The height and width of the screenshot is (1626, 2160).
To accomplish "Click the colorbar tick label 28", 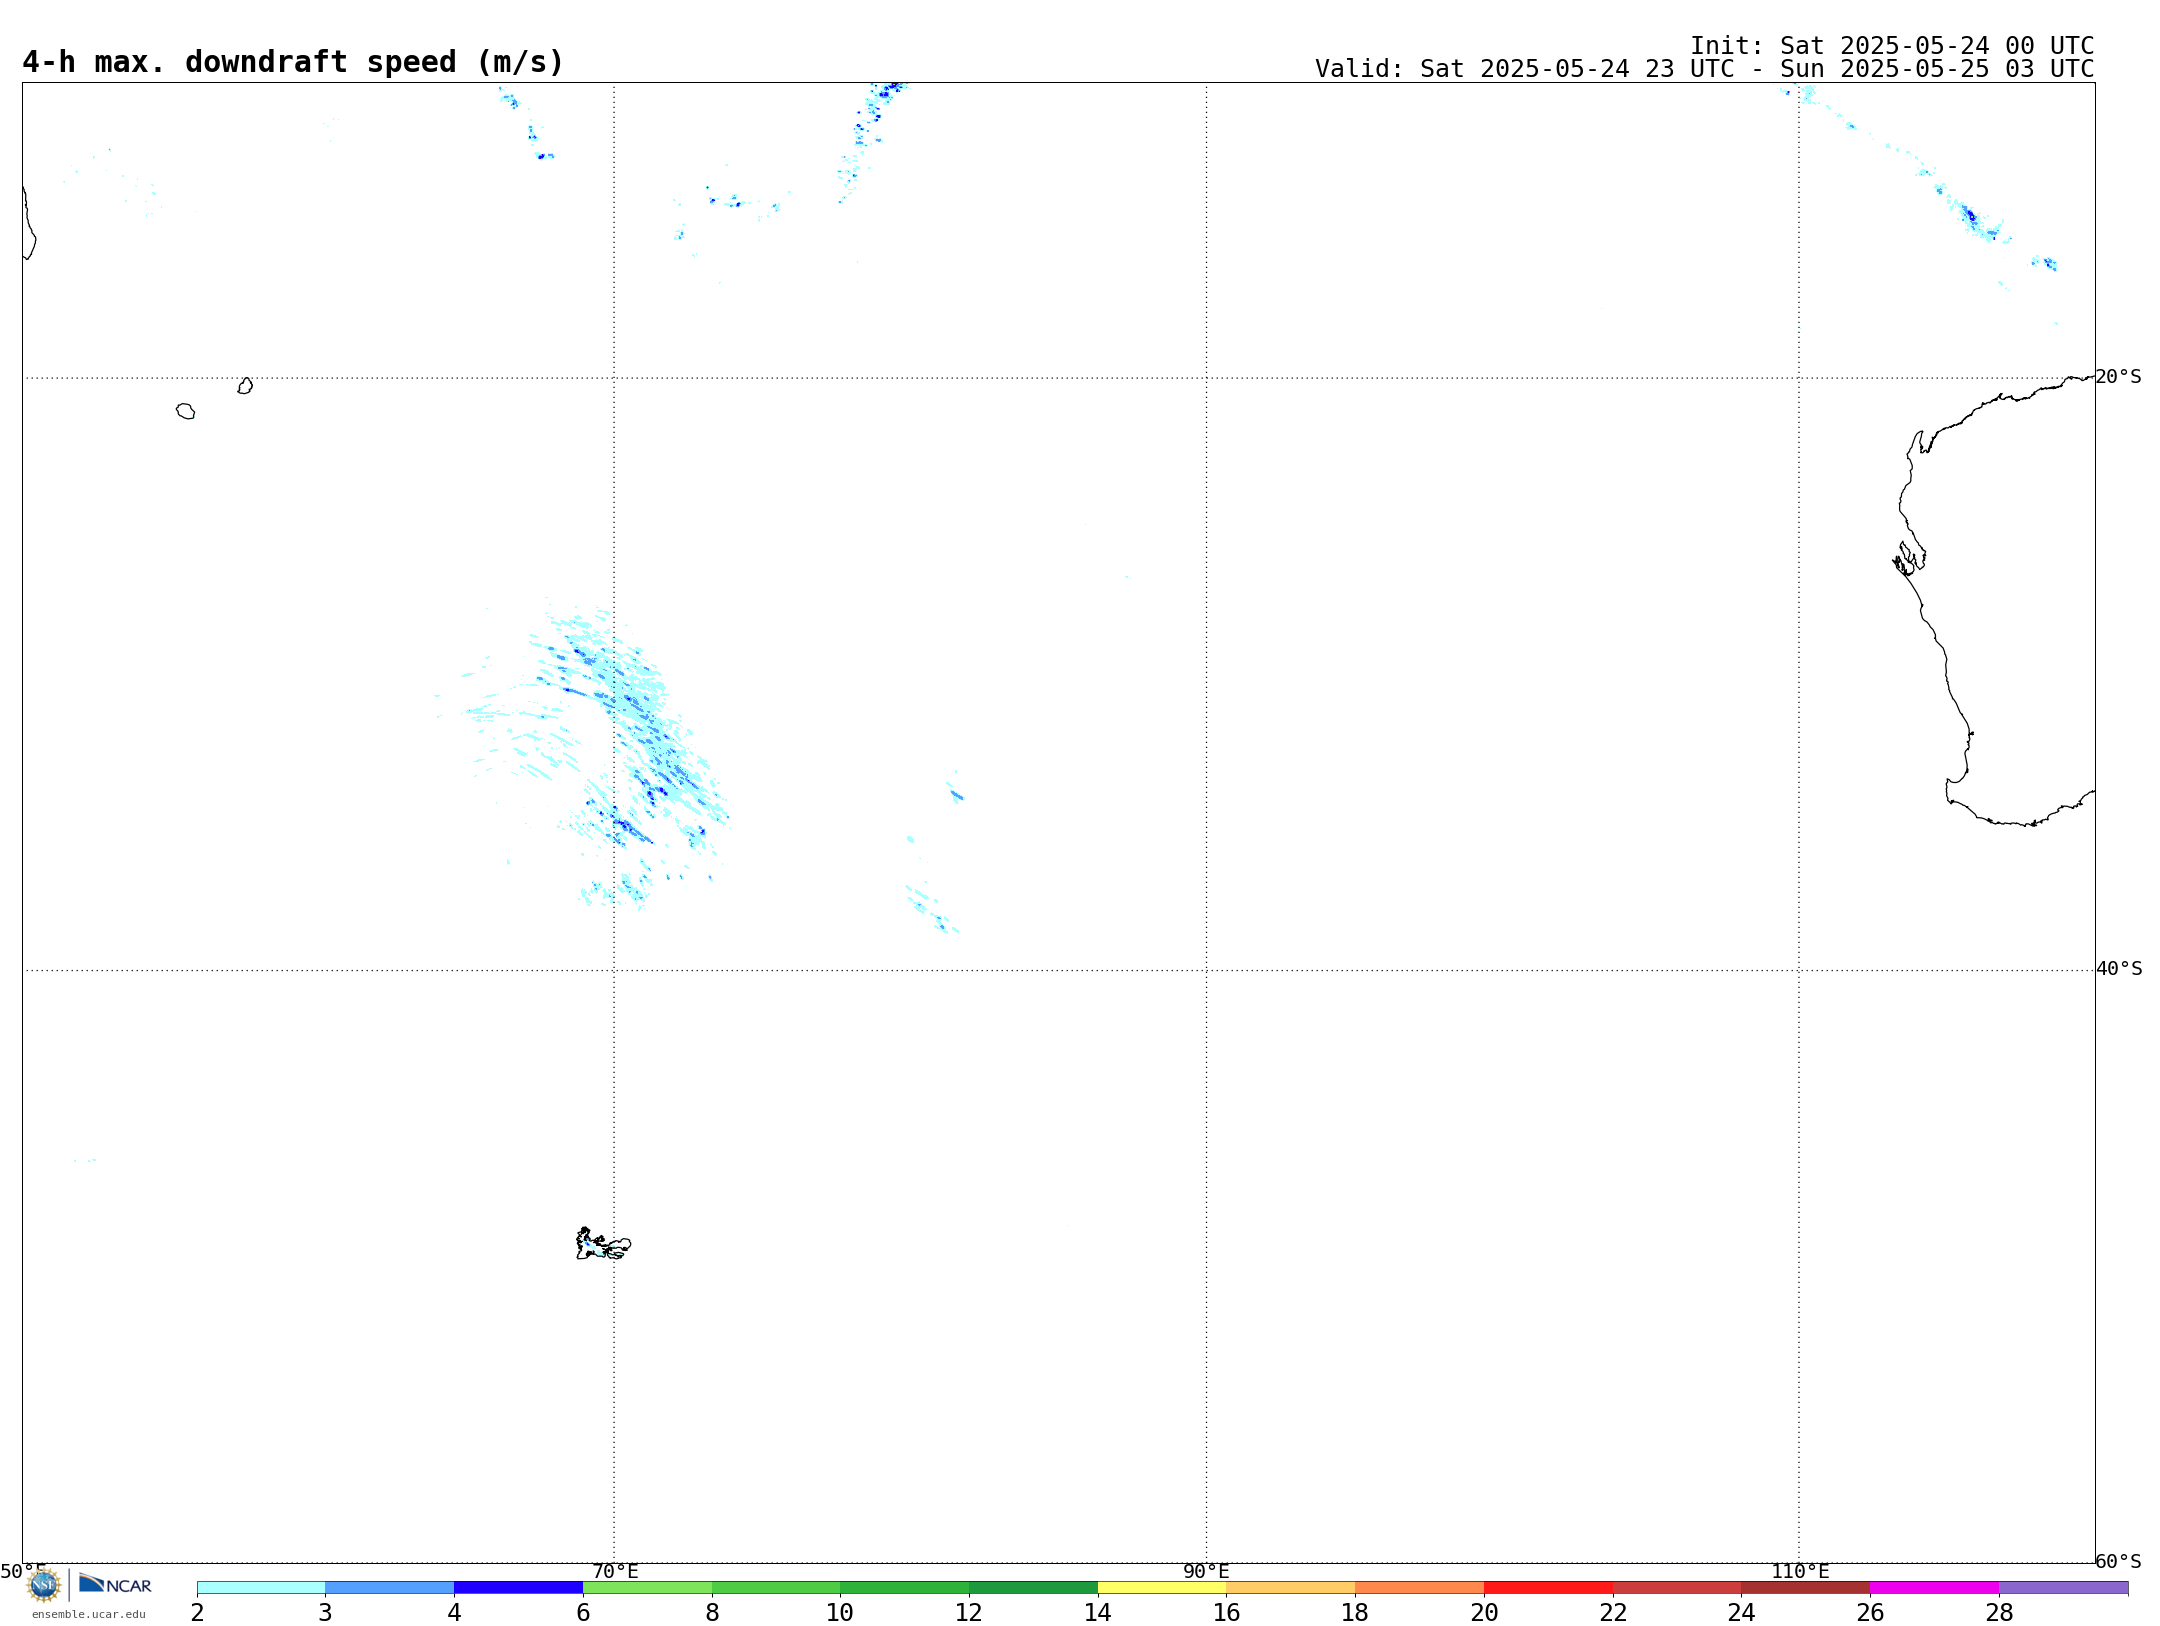I will pos(1999,1612).
